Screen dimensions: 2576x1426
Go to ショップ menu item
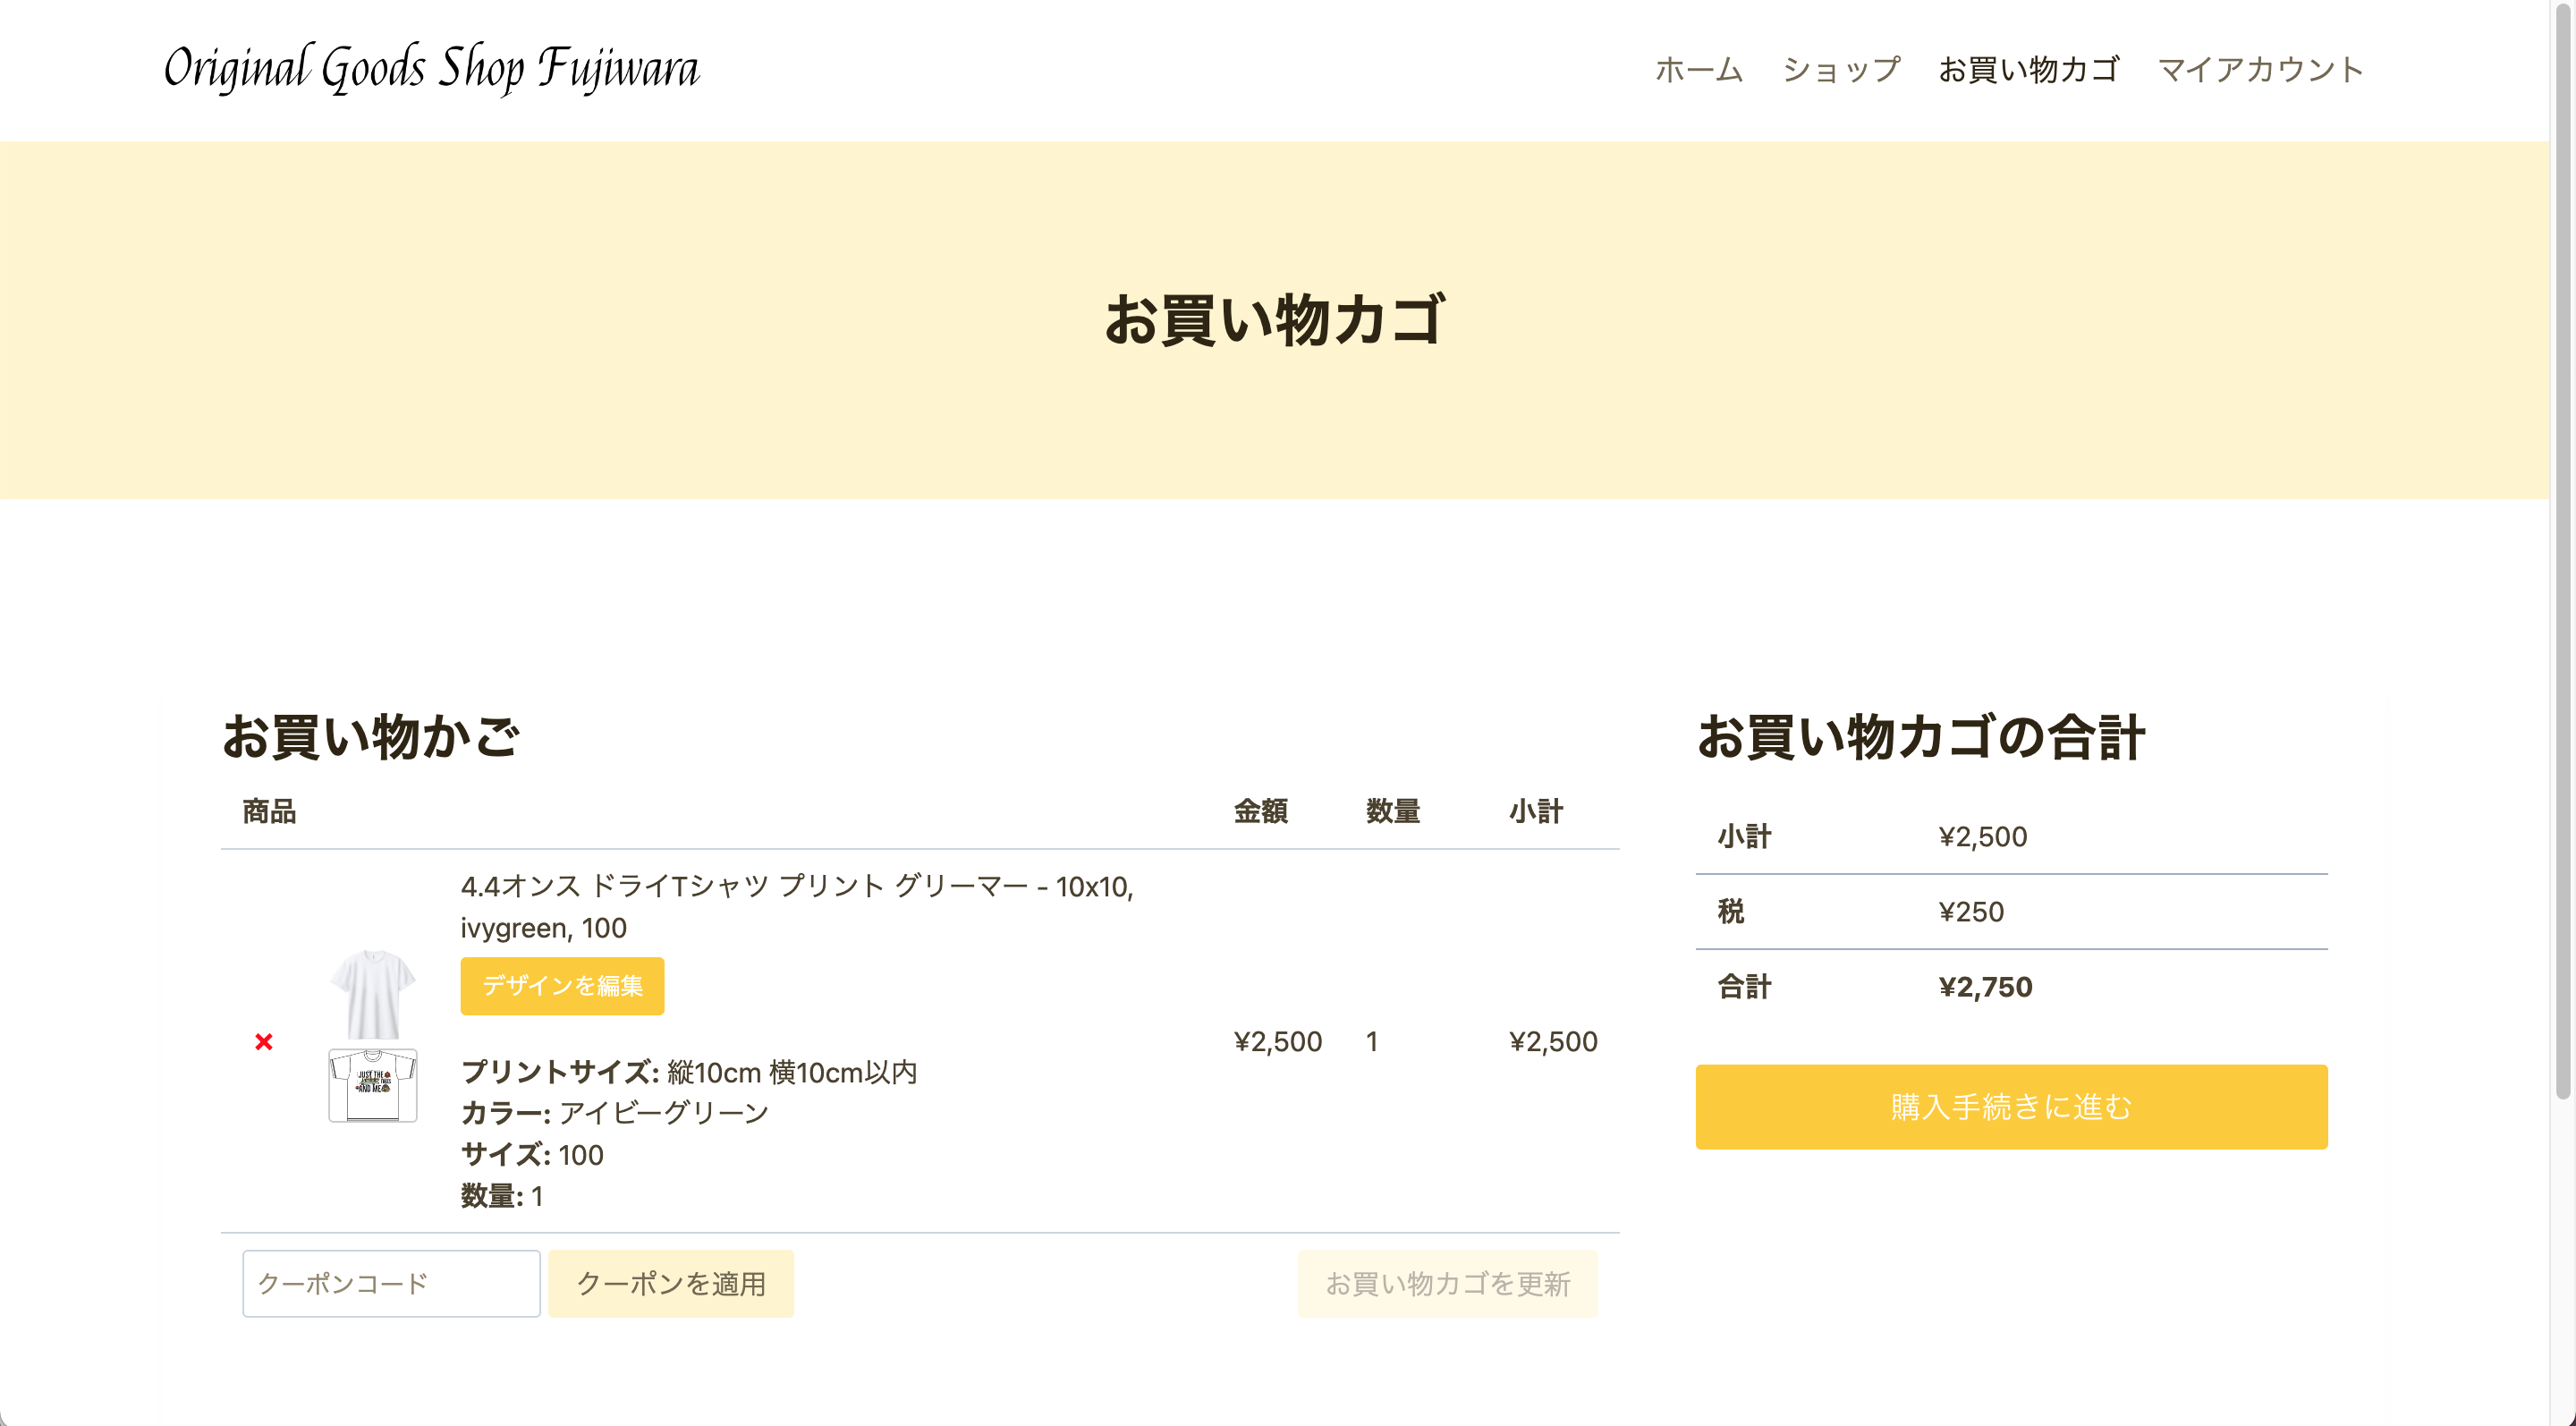click(x=1841, y=69)
